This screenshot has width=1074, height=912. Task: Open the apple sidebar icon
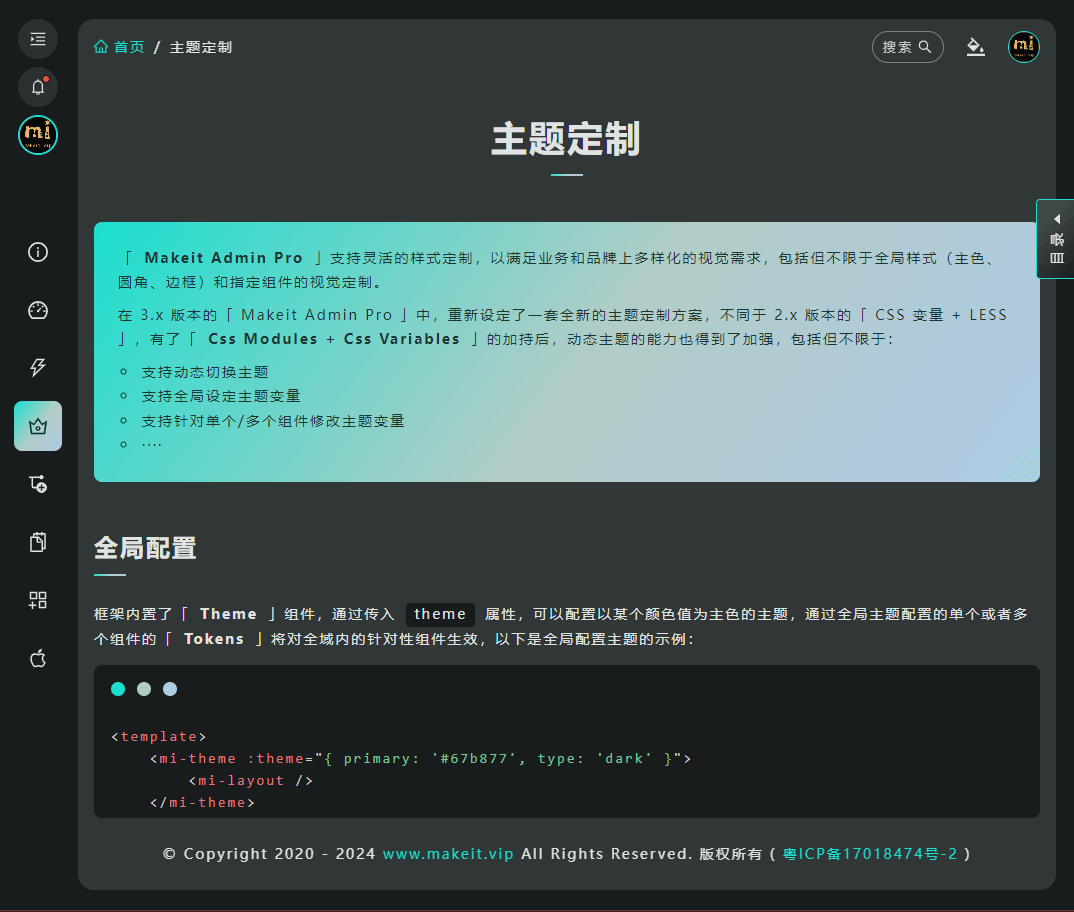pos(38,658)
